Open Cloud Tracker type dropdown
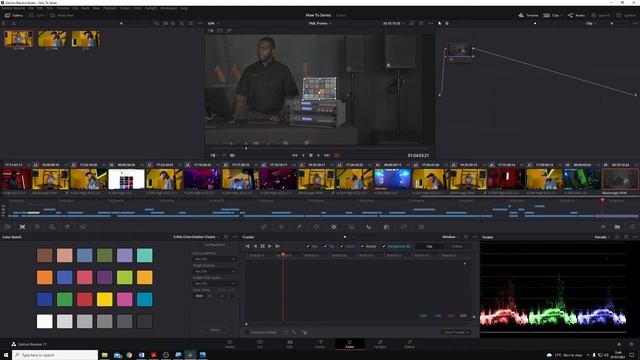 pyautogui.click(x=456, y=332)
